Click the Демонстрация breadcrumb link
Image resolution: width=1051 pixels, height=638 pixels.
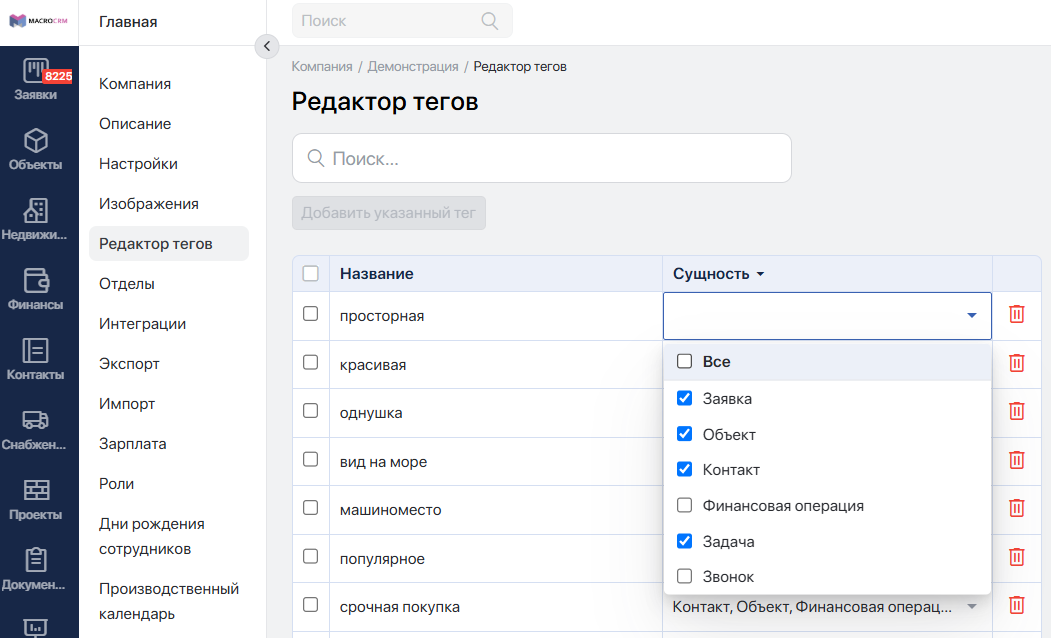[x=413, y=66]
